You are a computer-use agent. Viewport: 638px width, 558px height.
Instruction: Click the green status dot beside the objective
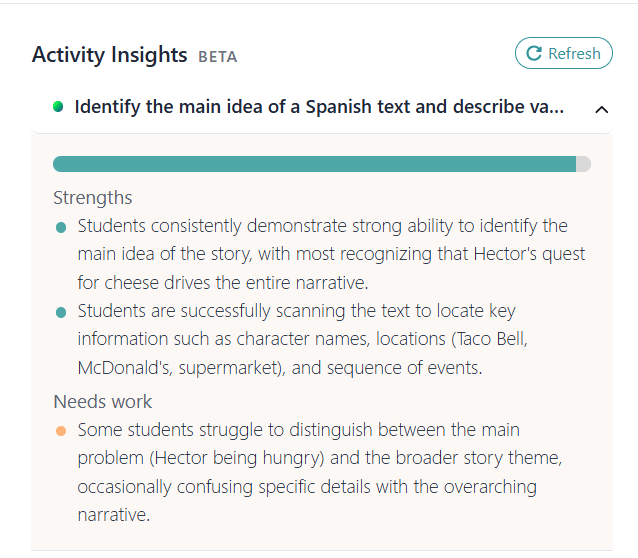[x=58, y=107]
